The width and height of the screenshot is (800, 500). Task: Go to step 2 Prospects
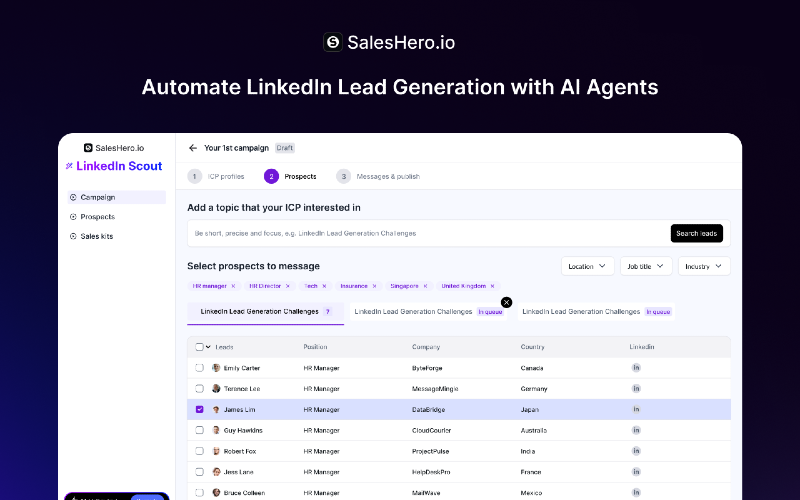[x=290, y=177]
